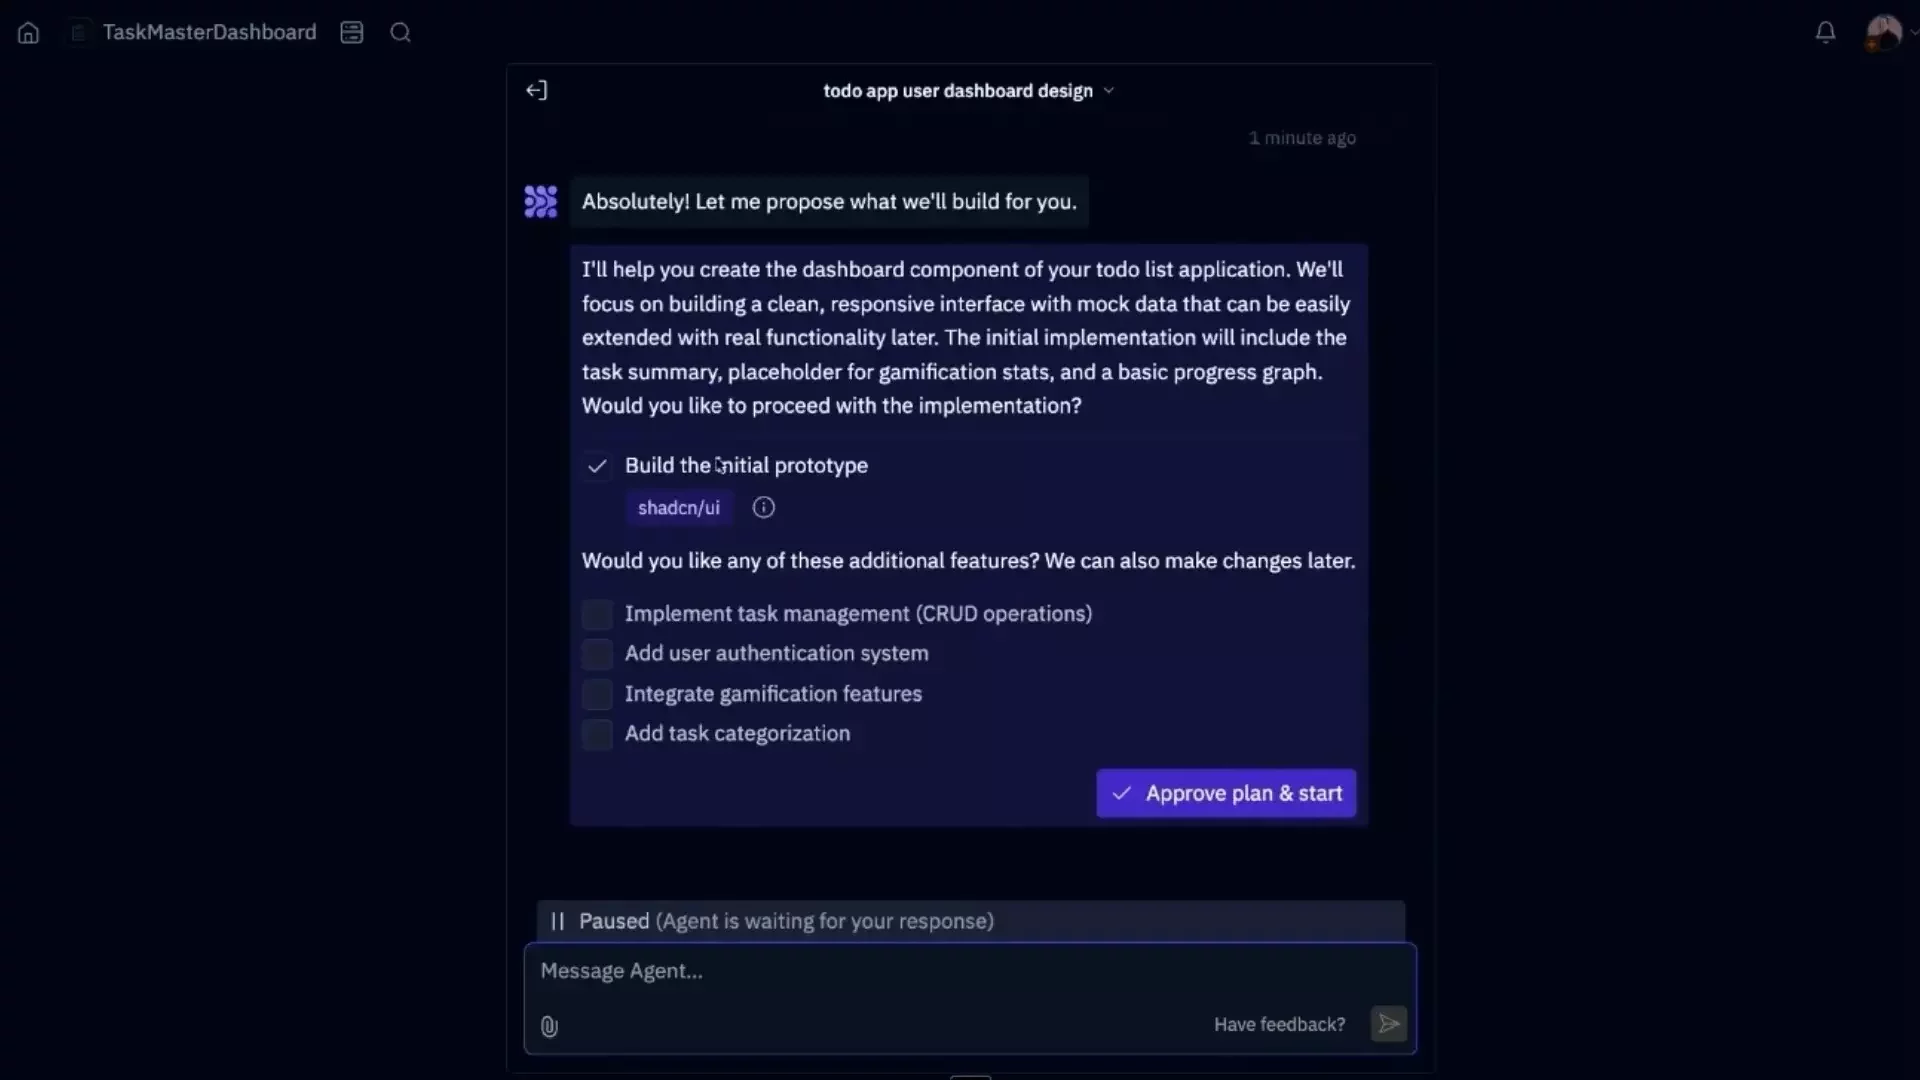The image size is (1920, 1080).
Task: Click the home icon
Action: click(27, 32)
